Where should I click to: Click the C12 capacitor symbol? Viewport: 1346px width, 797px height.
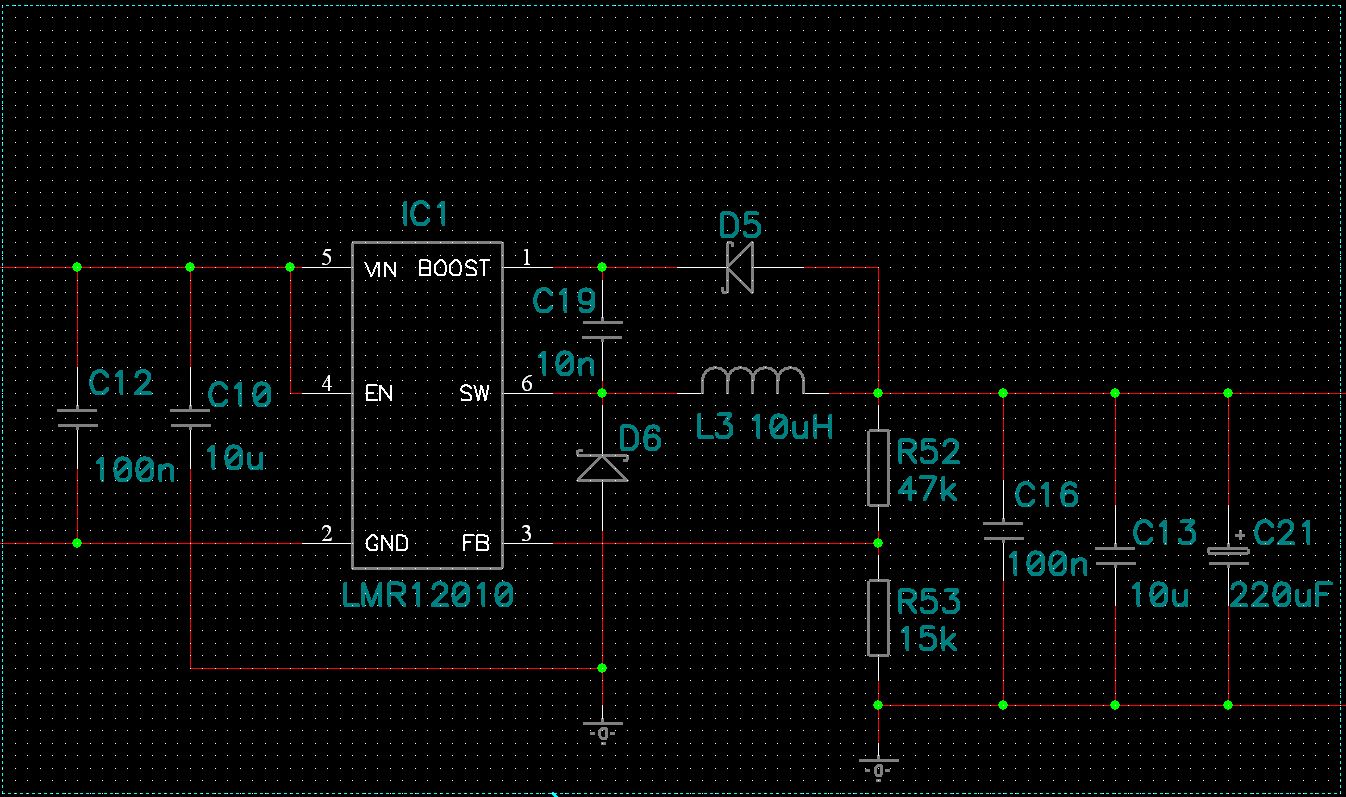pos(77,418)
